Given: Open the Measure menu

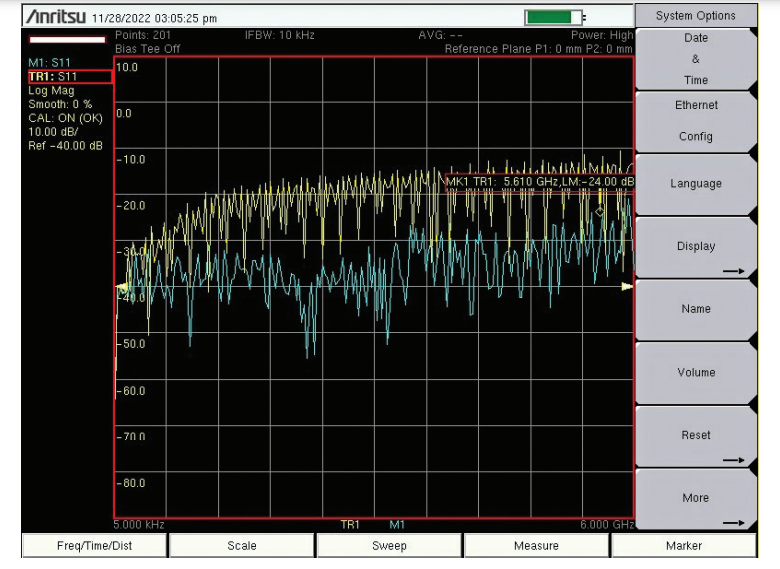Looking at the screenshot, I should click(536, 546).
